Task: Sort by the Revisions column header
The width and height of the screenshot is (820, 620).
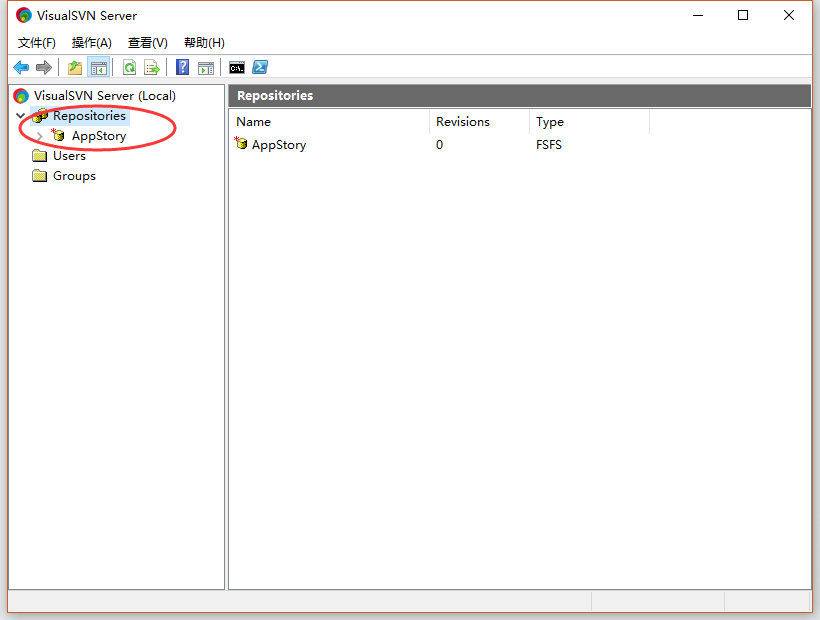Action: pos(479,122)
